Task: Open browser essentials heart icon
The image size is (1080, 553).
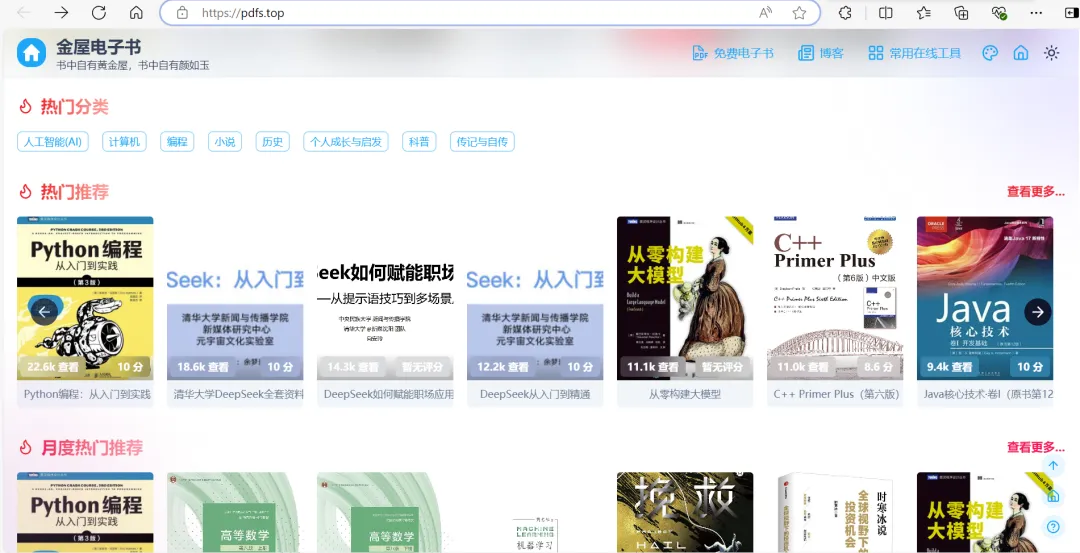Action: 999,12
